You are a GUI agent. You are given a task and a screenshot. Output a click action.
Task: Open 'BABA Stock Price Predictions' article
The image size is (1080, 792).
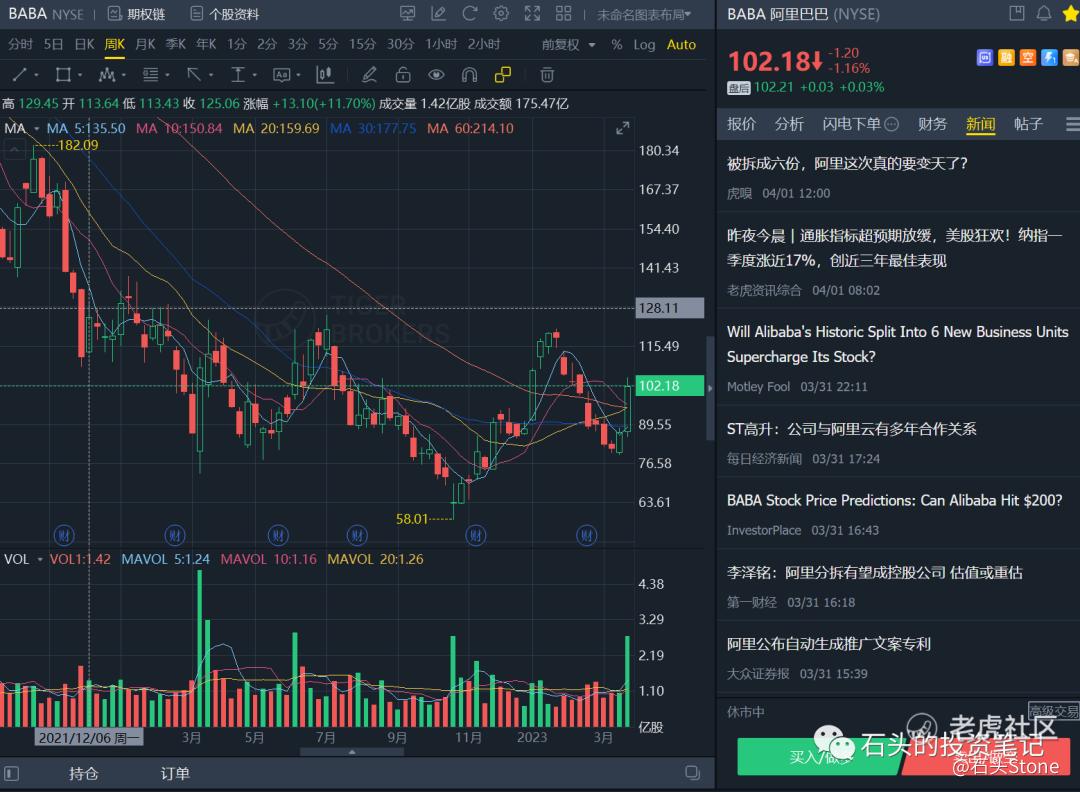pos(895,501)
